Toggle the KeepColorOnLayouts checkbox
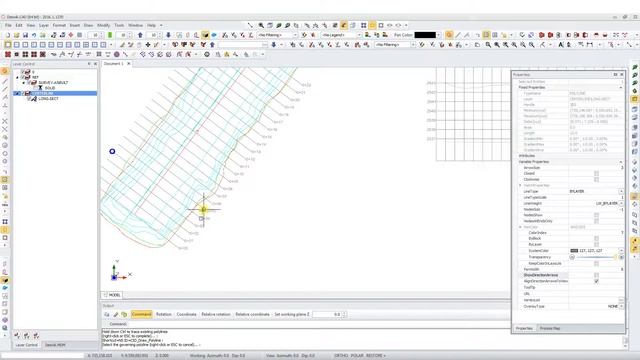640x360 pixels. tap(596, 264)
